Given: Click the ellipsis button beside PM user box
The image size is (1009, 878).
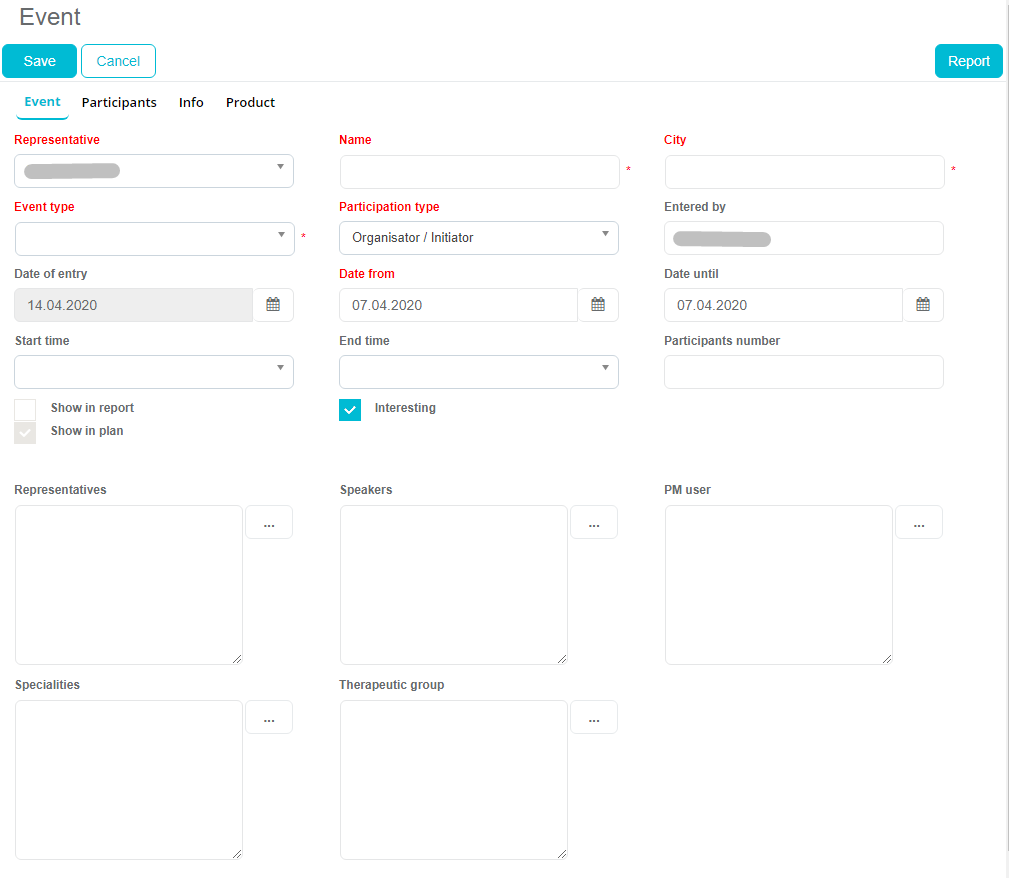Looking at the screenshot, I should [918, 523].
